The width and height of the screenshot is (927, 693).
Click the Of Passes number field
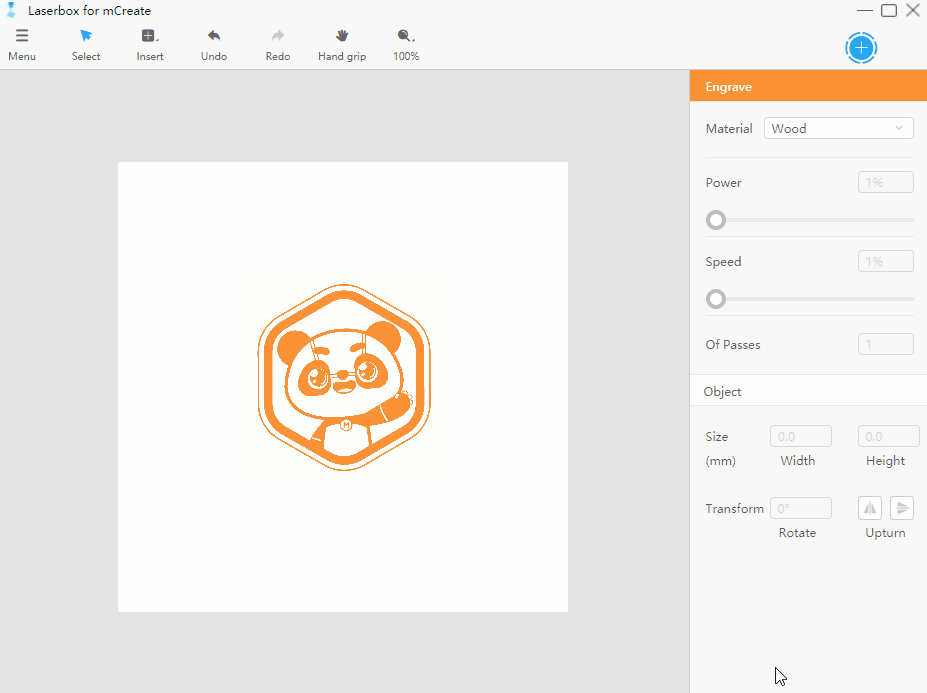[x=886, y=344]
